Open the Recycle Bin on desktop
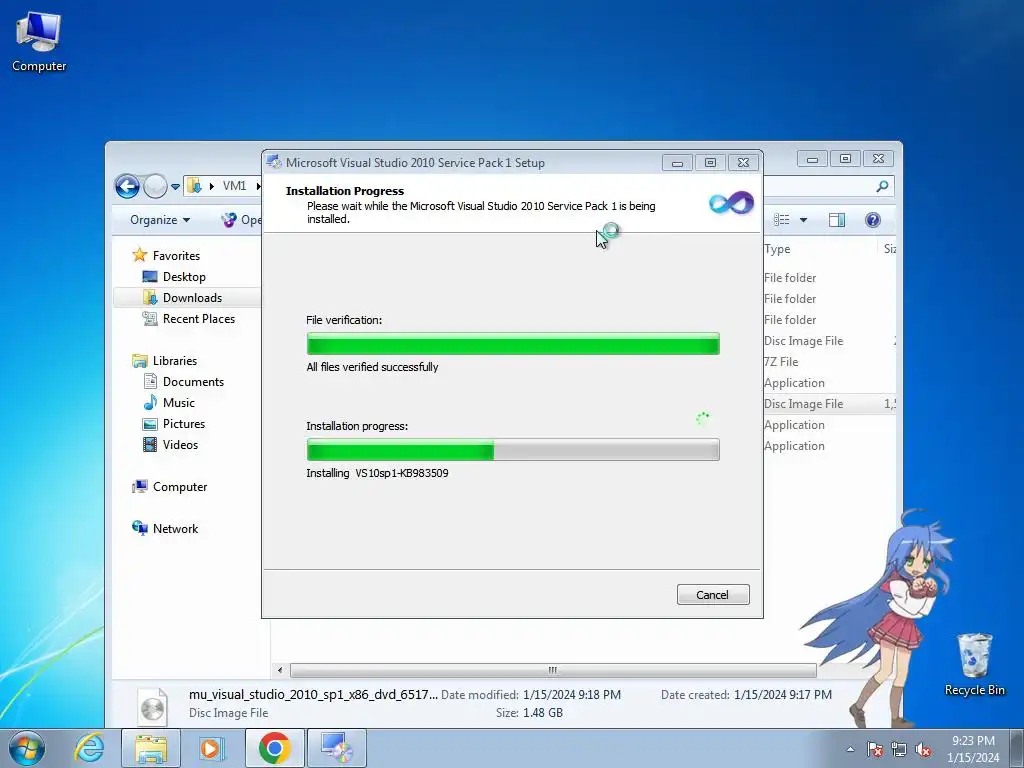The width and height of the screenshot is (1024, 768). click(x=974, y=664)
